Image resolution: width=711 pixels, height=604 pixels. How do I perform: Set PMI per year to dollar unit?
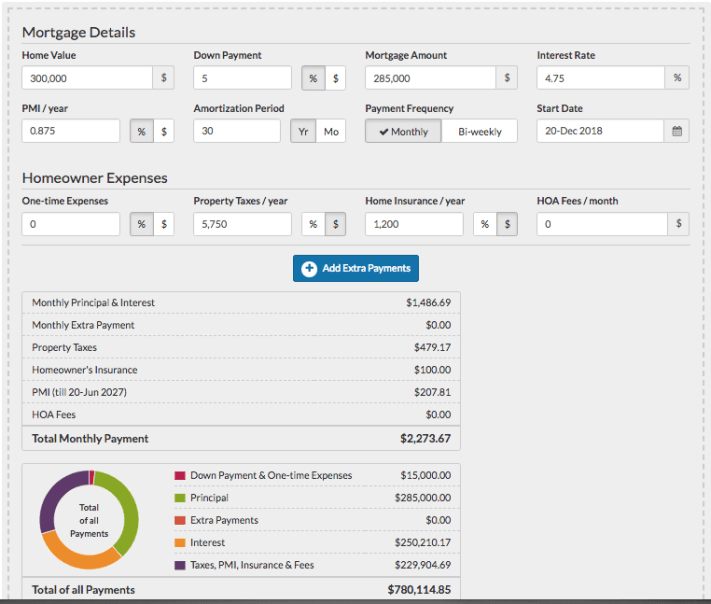click(x=163, y=131)
